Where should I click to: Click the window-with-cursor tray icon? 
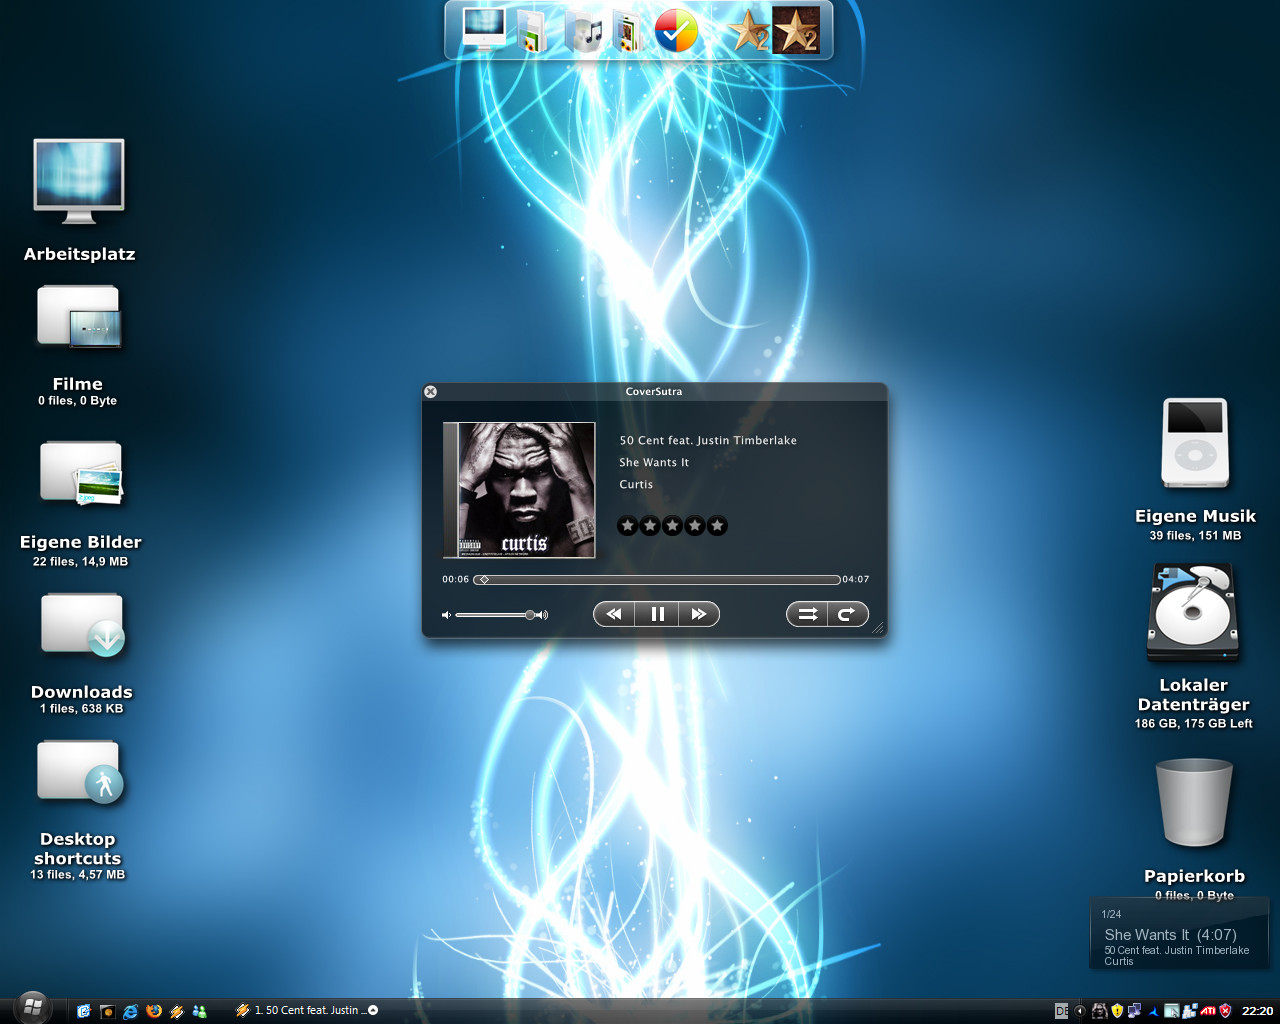(1171, 1011)
